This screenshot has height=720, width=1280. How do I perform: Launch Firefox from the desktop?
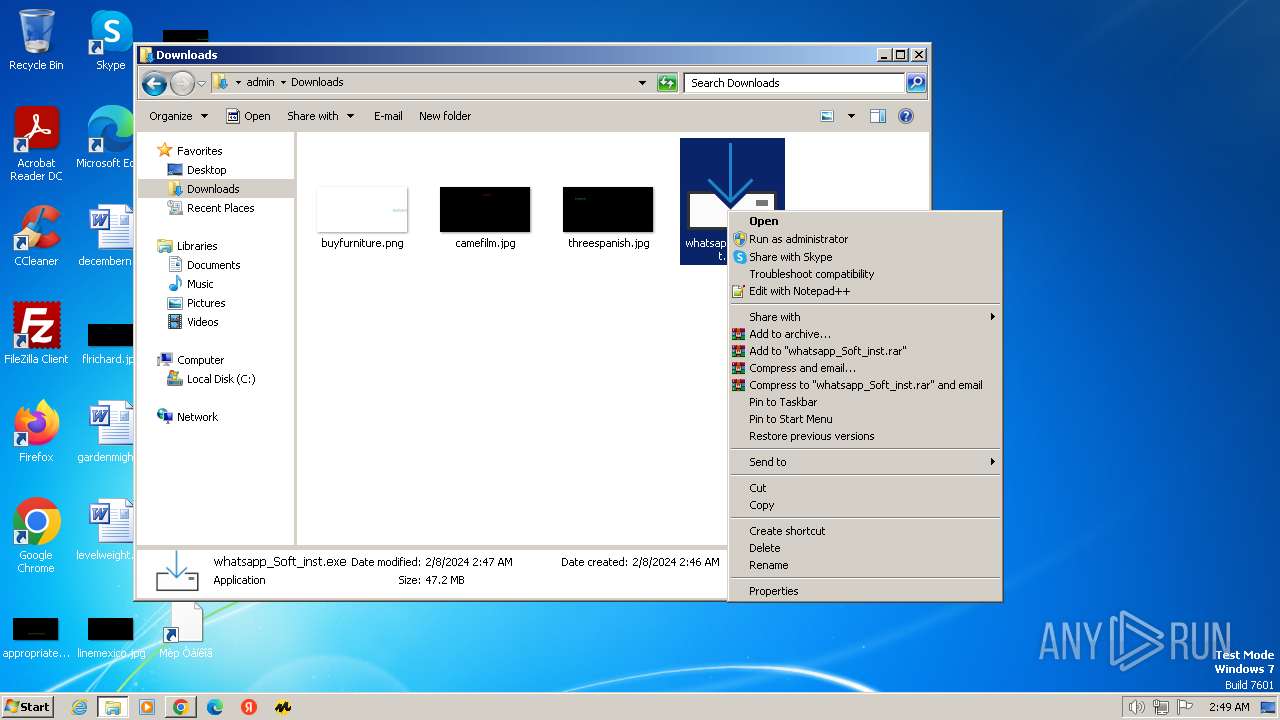[36, 432]
